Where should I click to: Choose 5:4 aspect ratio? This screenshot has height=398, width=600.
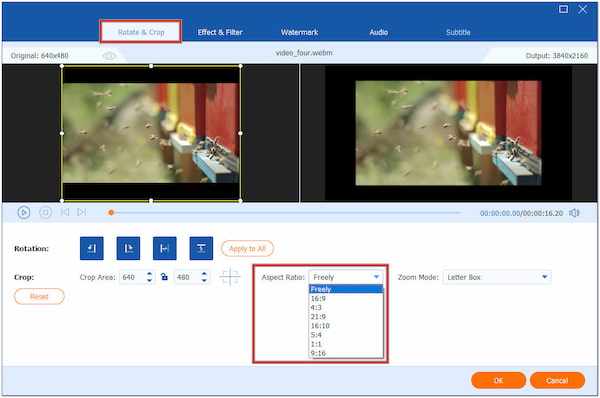click(x=346, y=335)
